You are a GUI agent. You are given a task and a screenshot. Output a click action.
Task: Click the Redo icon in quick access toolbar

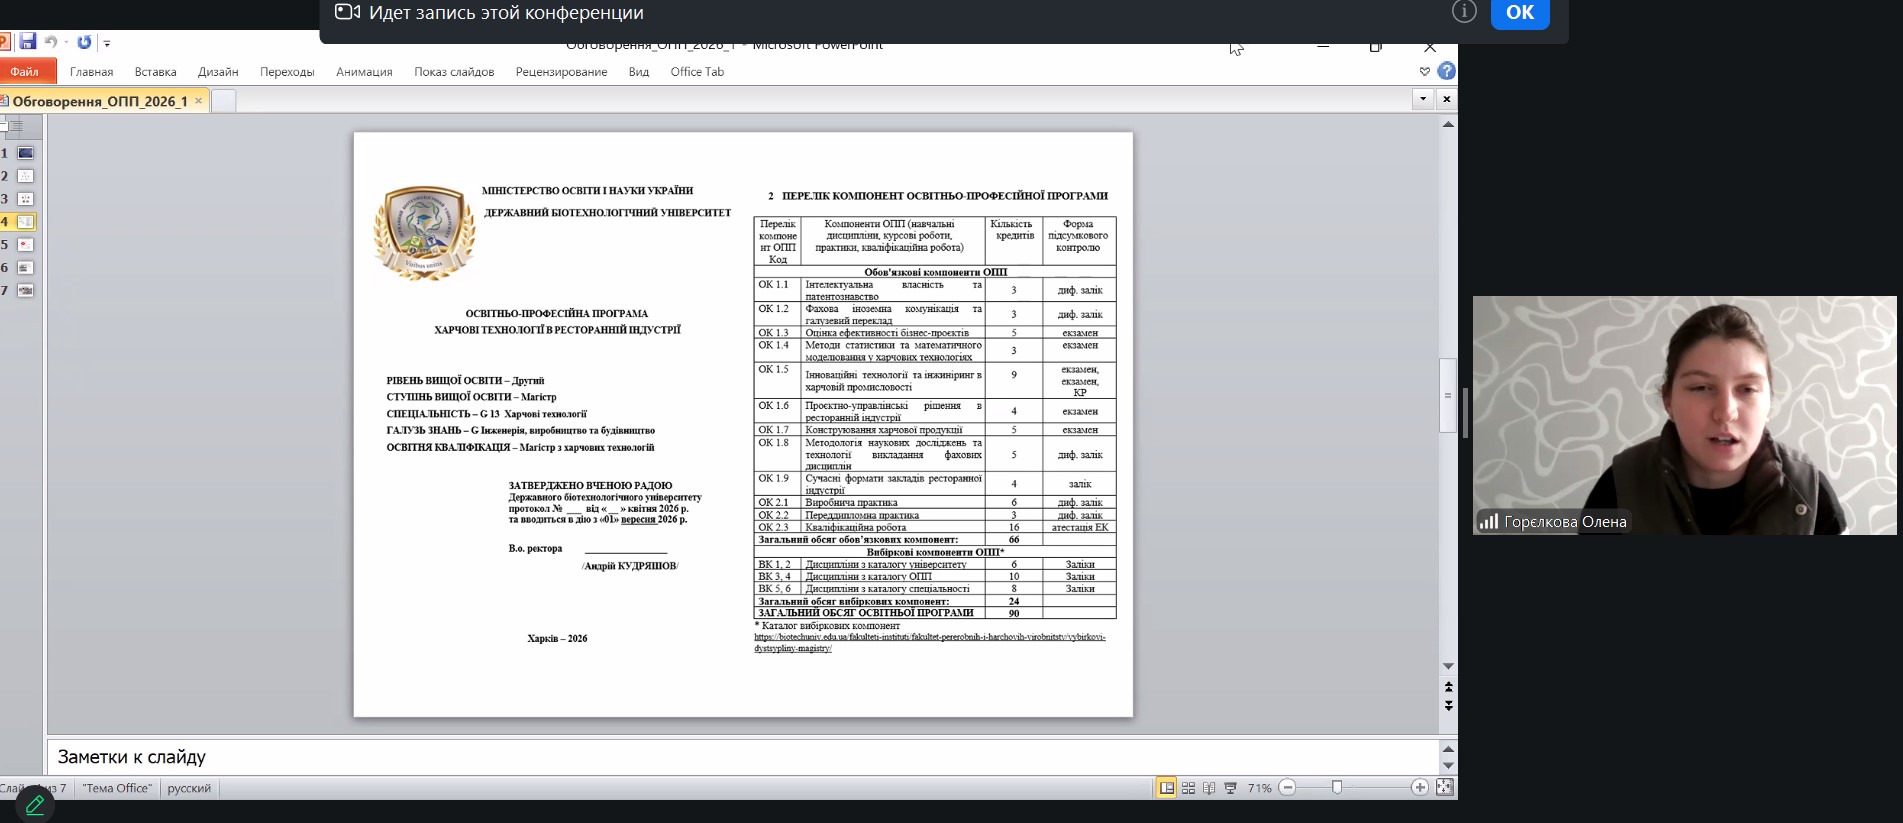(84, 42)
